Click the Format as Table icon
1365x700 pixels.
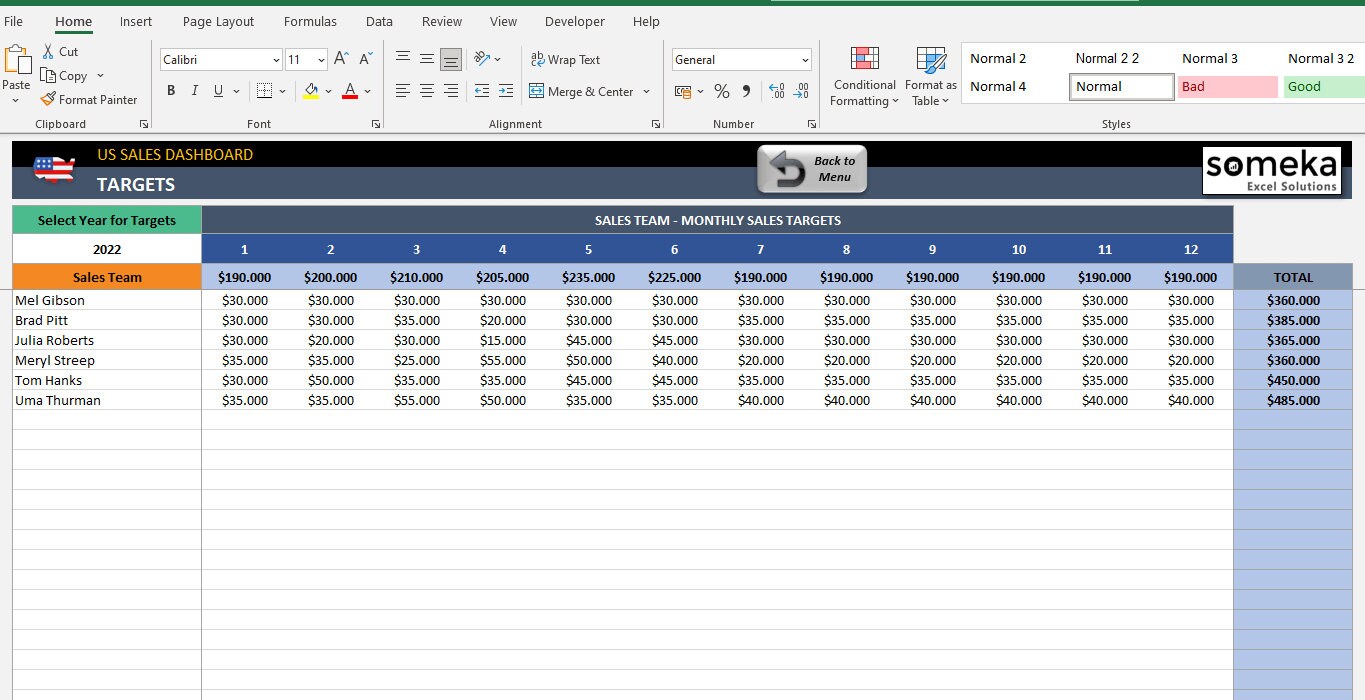coord(930,75)
